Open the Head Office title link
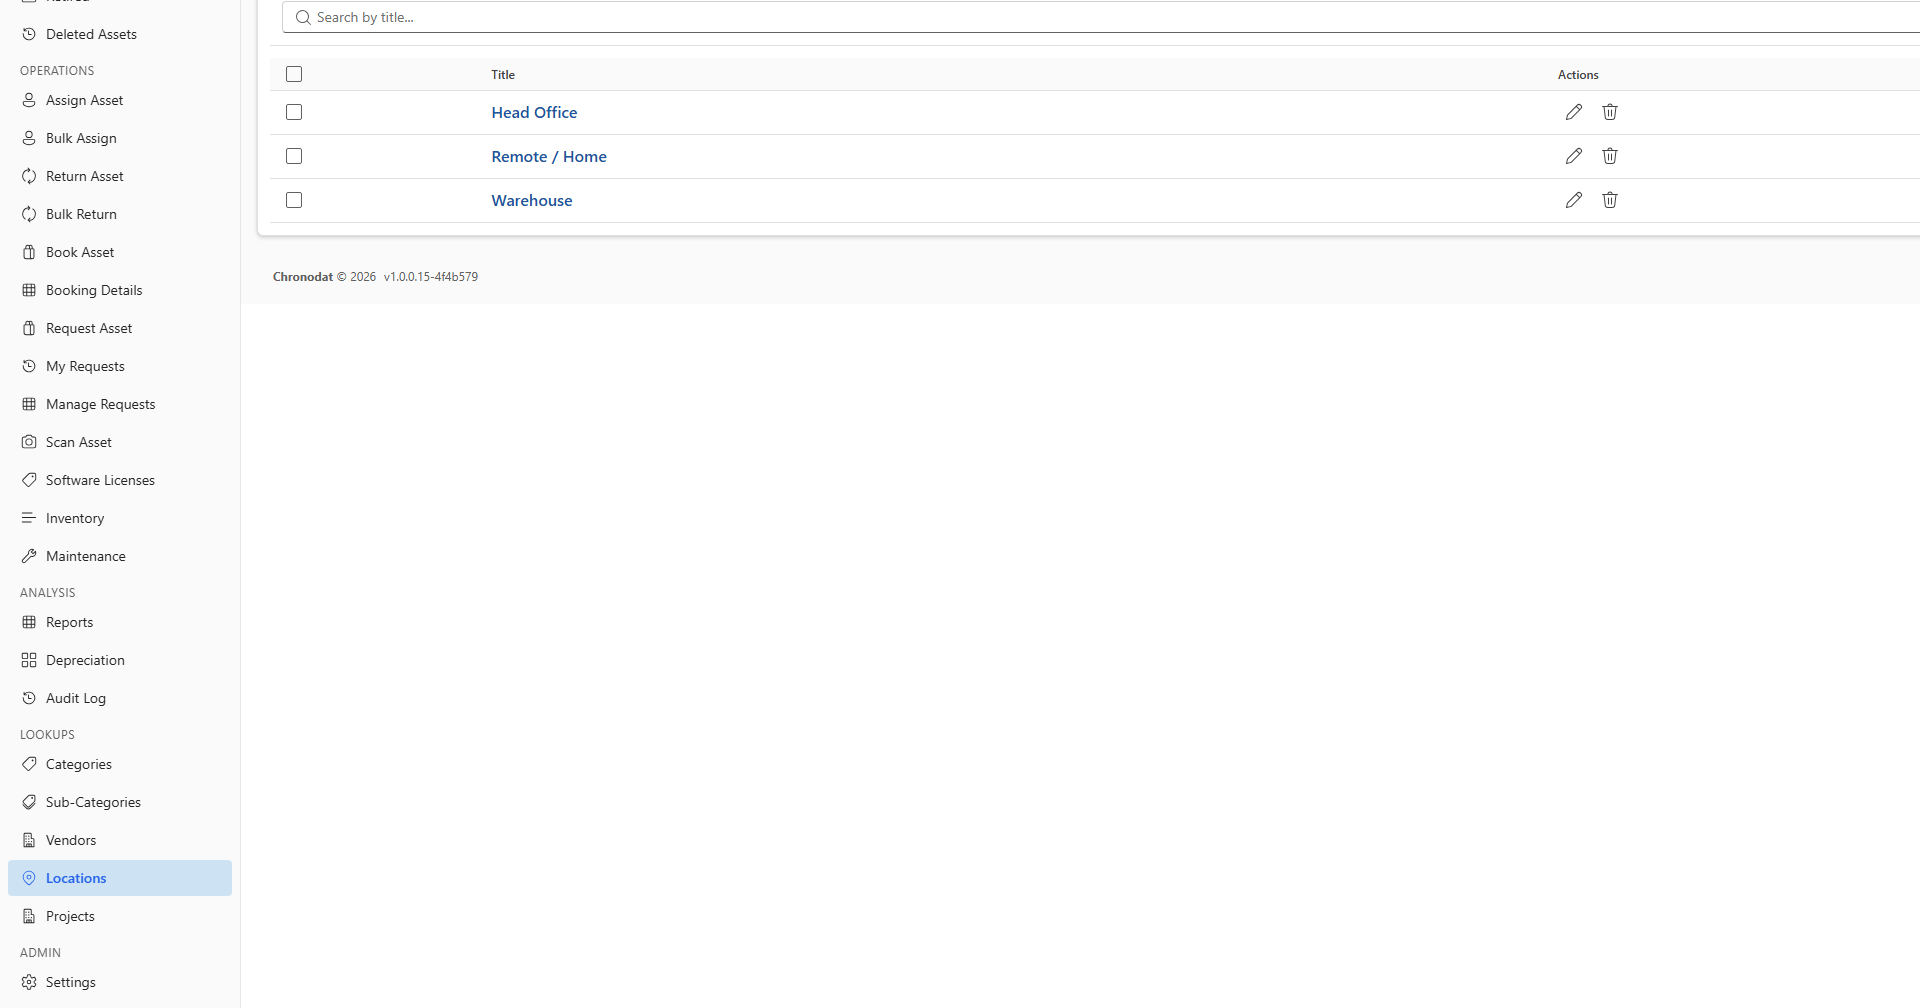 click(534, 112)
